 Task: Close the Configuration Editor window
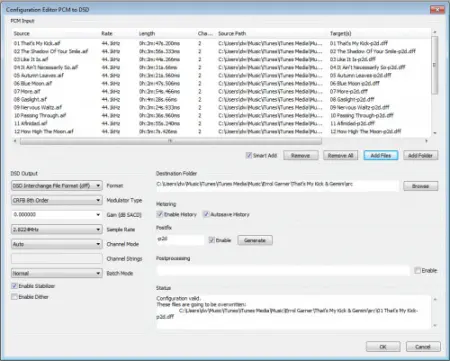click(437, 10)
